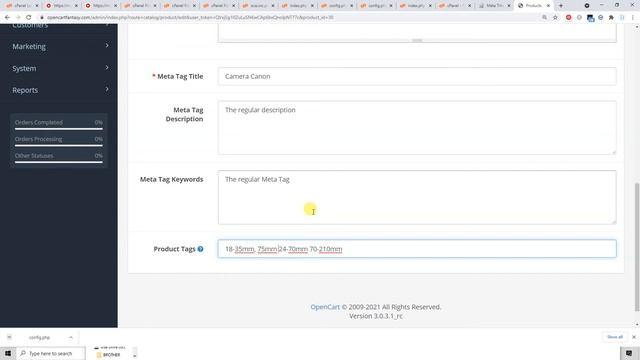
Task: Click the page vertical scrollbar thumb
Action: [637, 247]
